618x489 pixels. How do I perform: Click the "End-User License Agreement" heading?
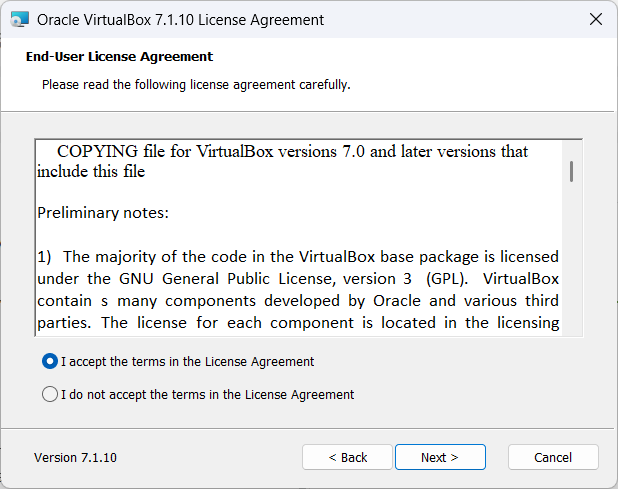click(119, 57)
